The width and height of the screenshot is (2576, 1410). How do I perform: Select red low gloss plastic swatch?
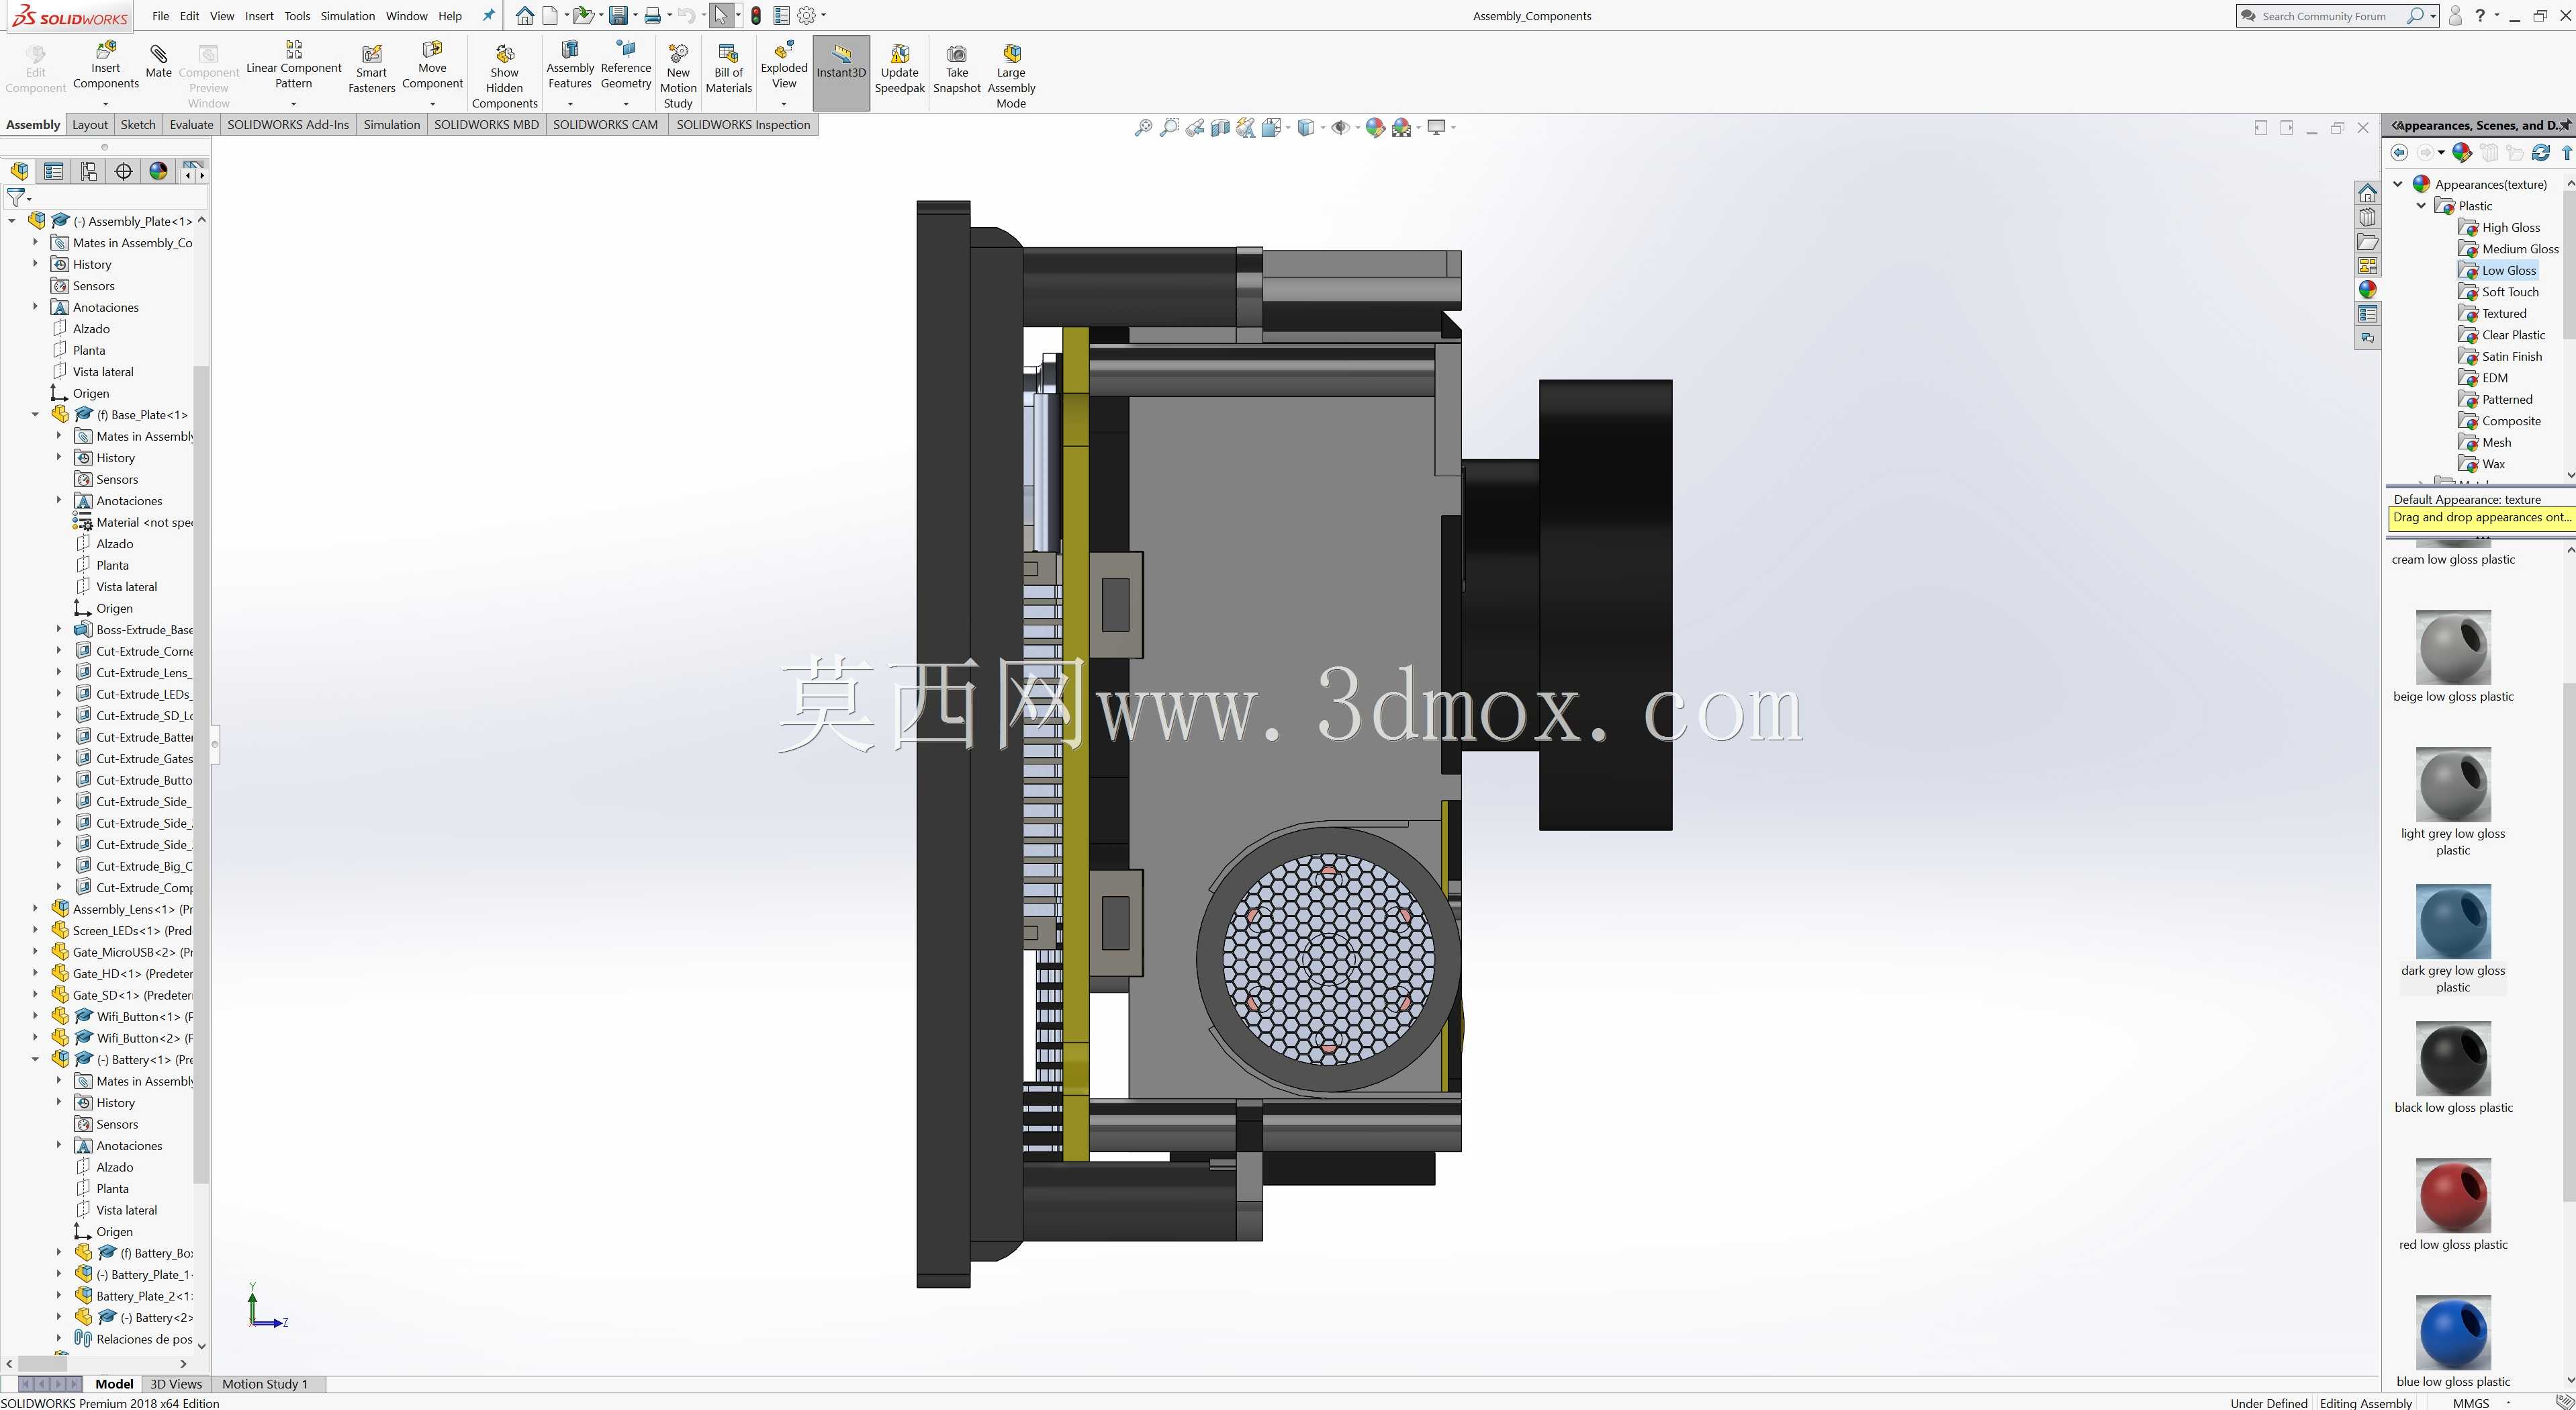[2453, 1195]
